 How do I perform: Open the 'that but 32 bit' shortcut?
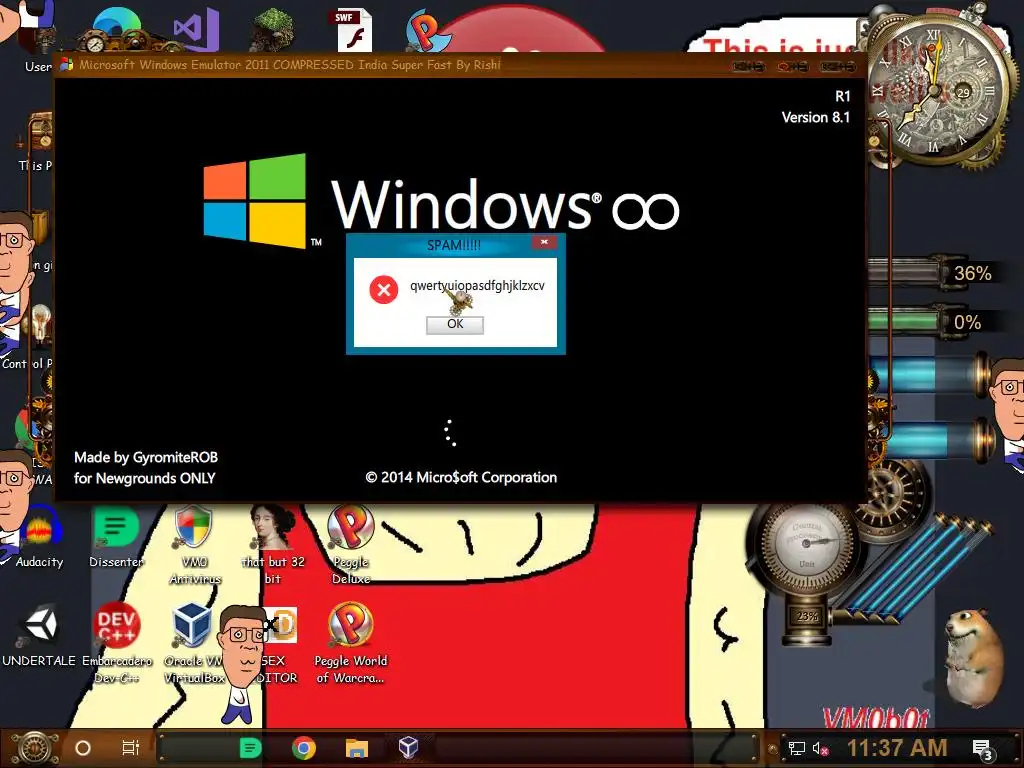click(273, 545)
